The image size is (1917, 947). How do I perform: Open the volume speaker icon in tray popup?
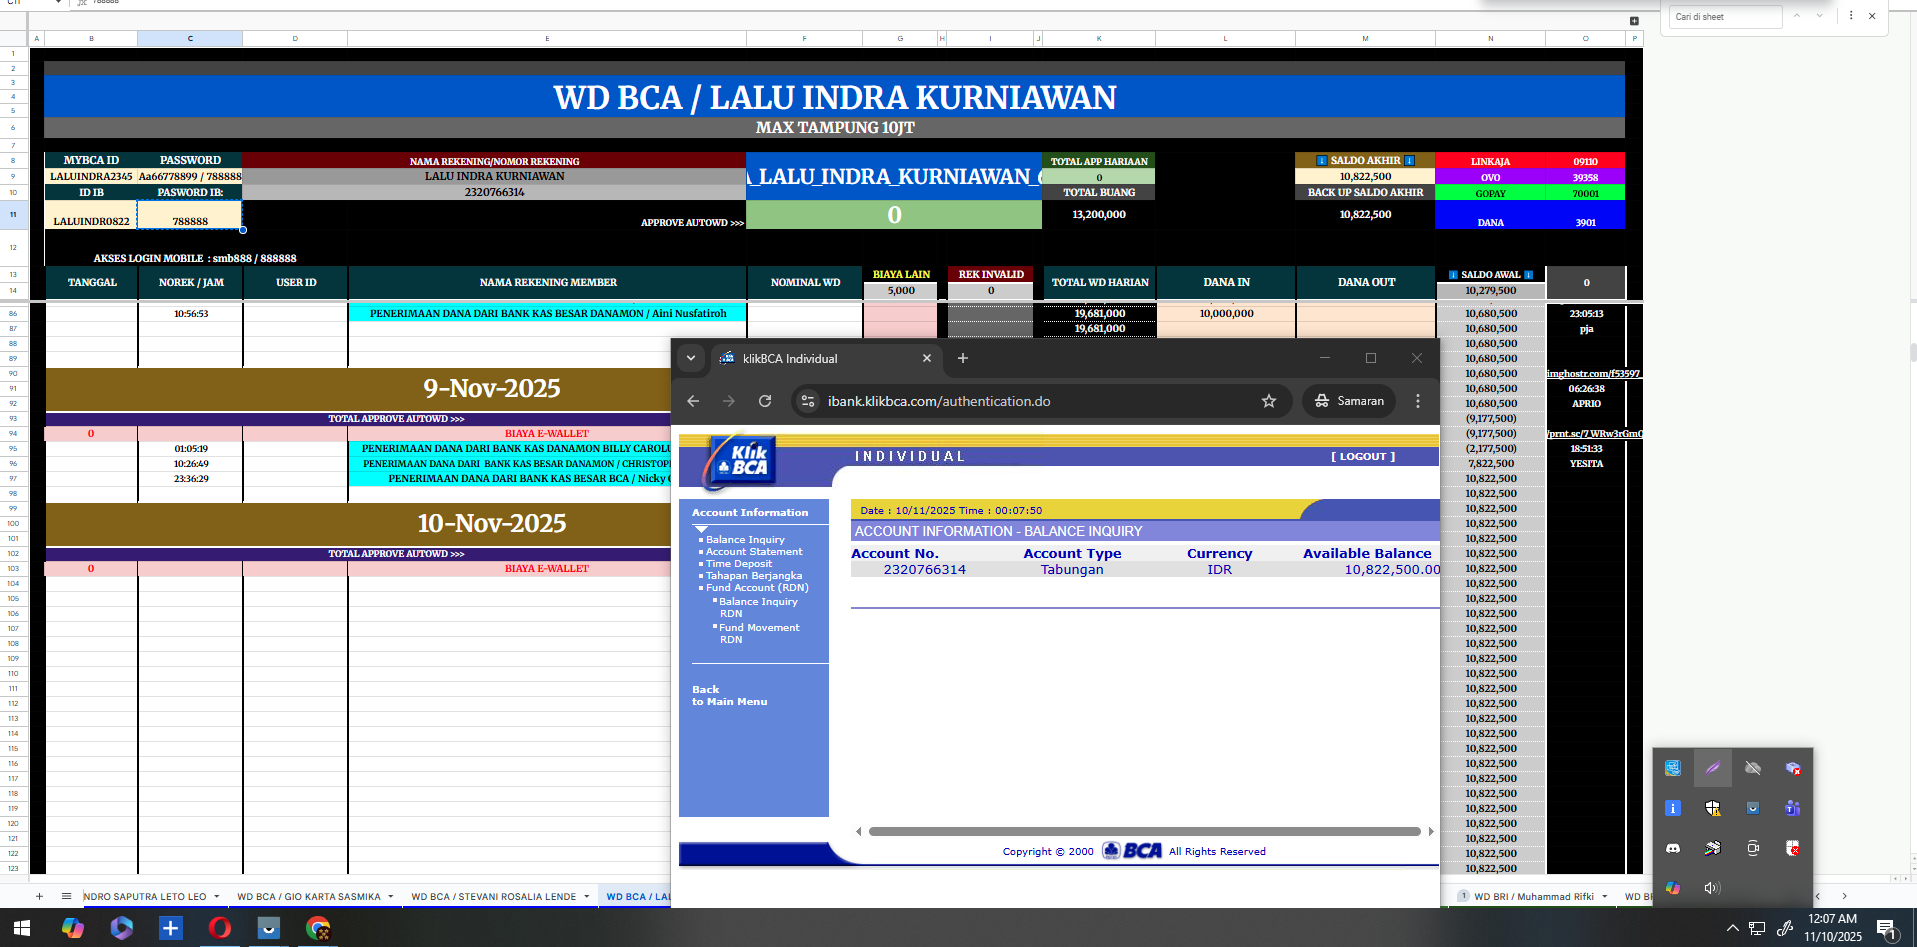1713,888
